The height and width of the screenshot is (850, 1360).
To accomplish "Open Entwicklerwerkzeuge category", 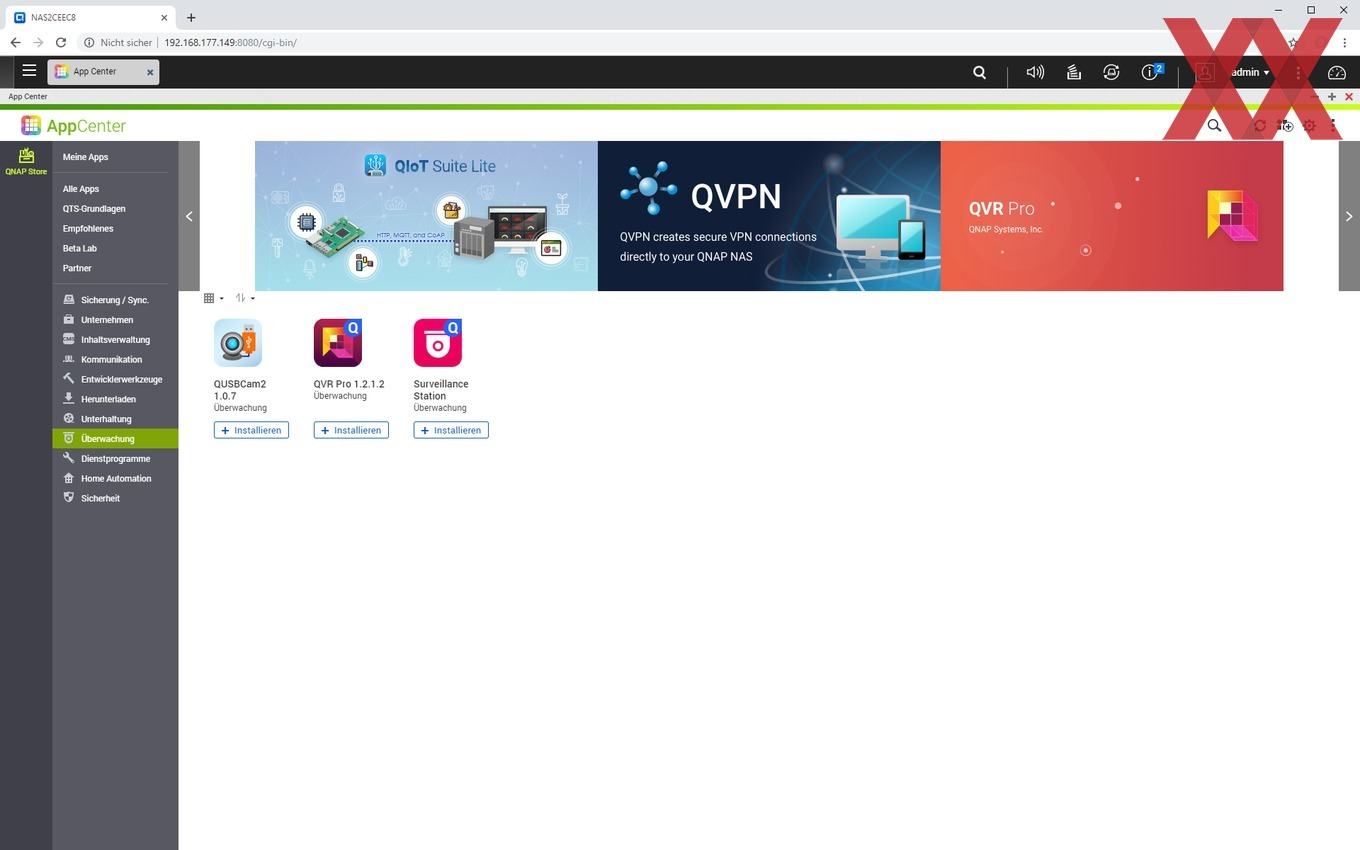I will [x=115, y=380].
